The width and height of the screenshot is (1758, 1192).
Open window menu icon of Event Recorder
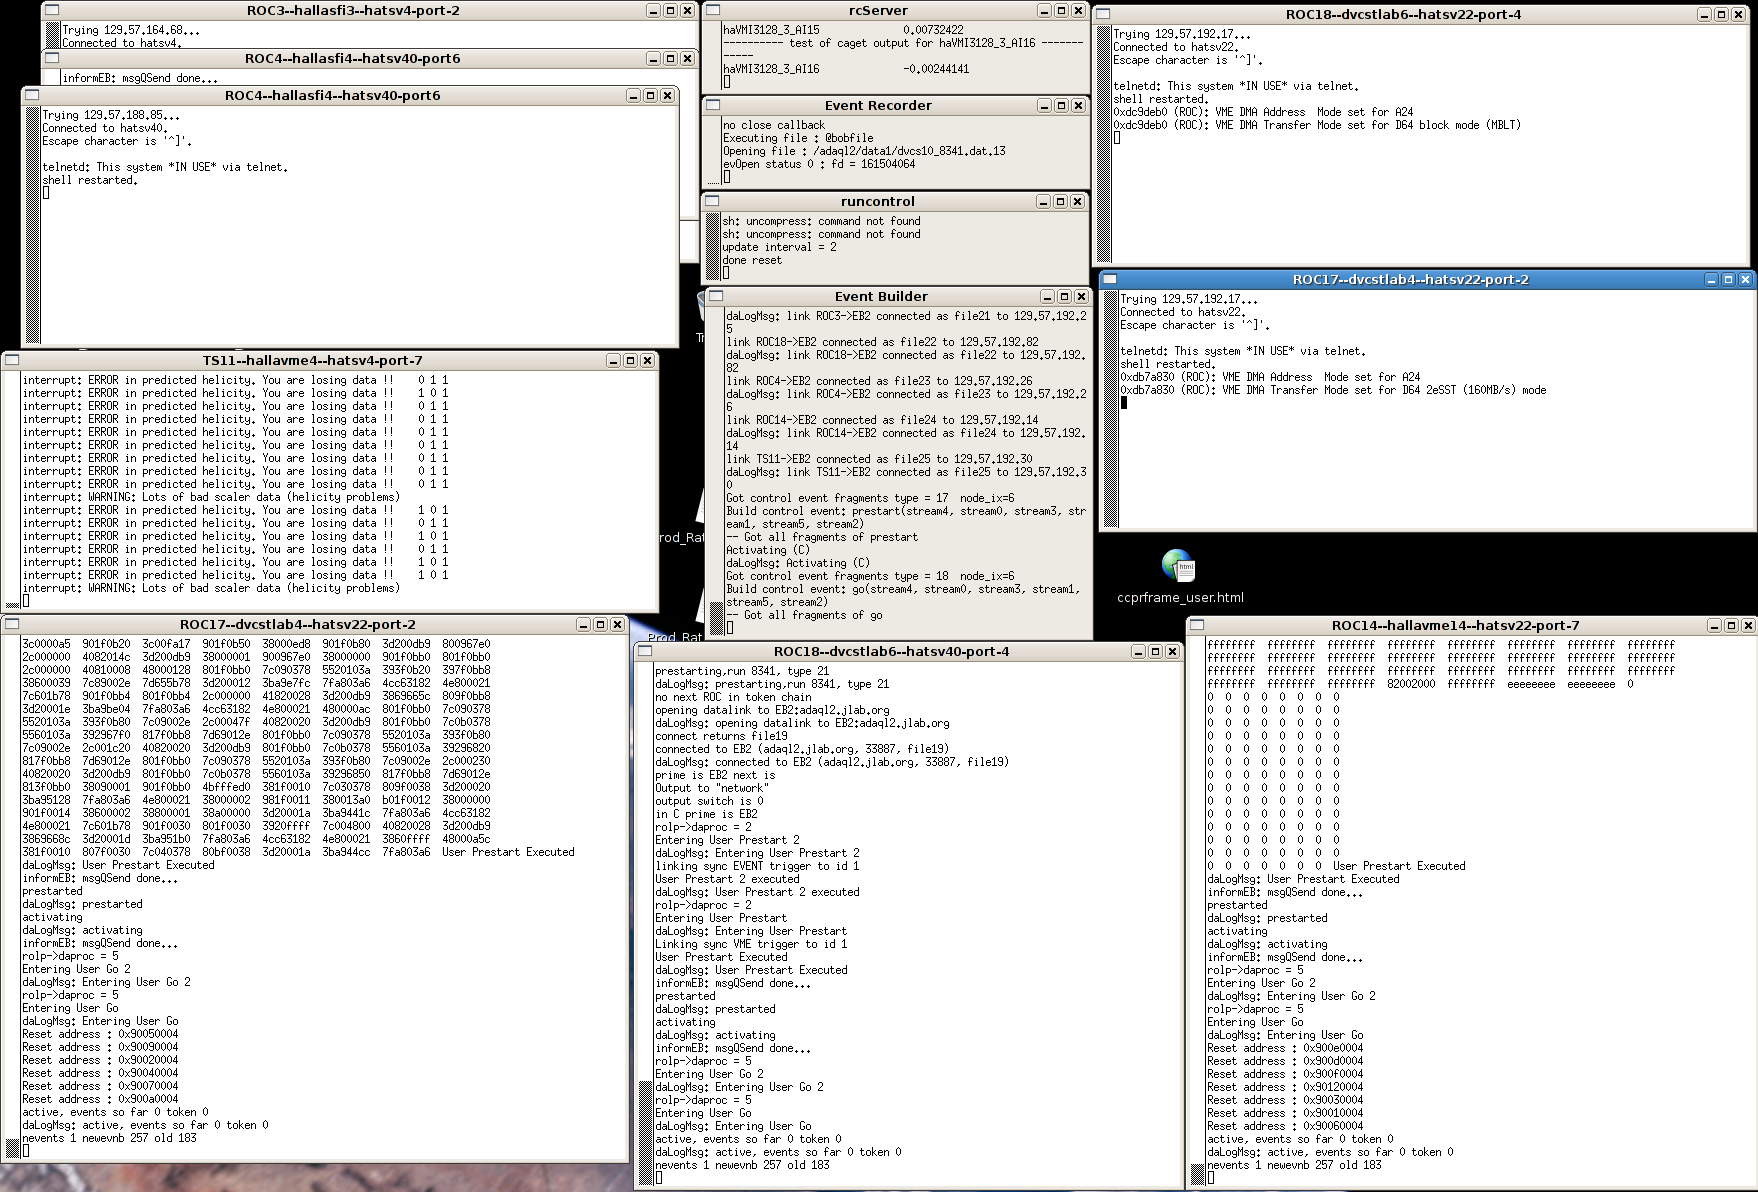(713, 106)
